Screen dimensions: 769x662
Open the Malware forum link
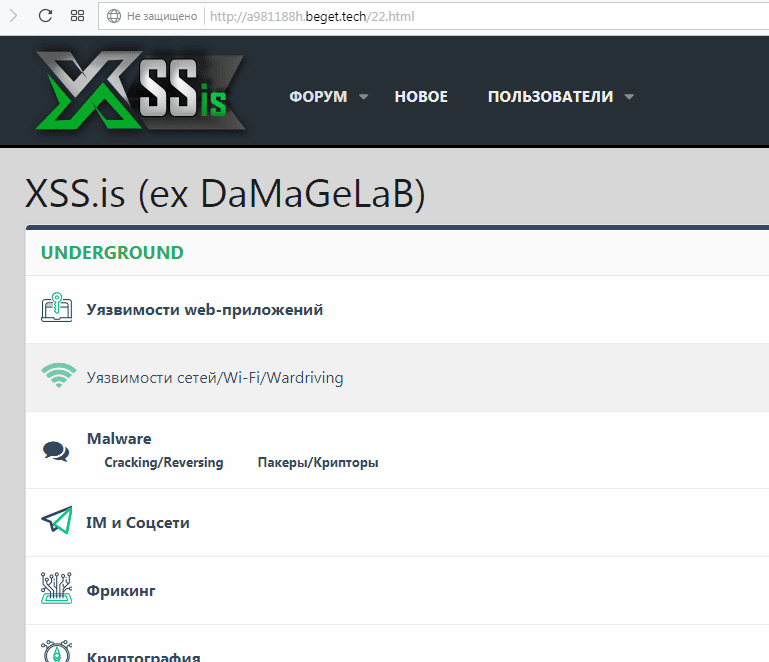coord(119,438)
